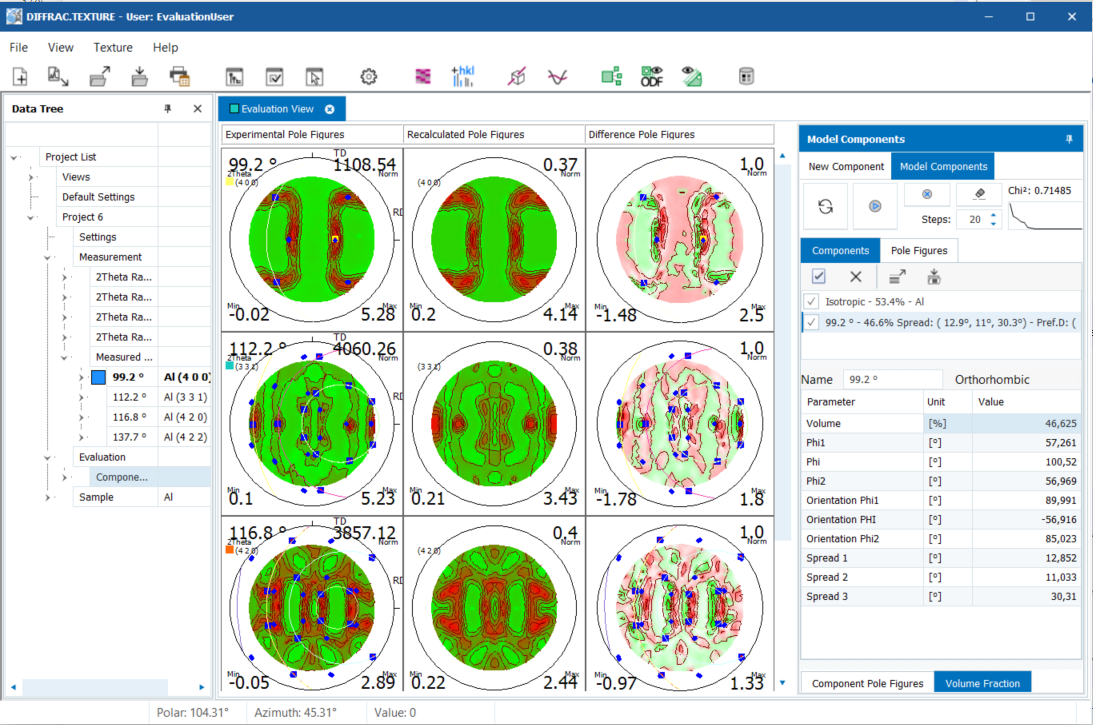Uncheck the Isotropic 53.4% Al component
Image resolution: width=1093 pixels, height=725 pixels.
812,301
